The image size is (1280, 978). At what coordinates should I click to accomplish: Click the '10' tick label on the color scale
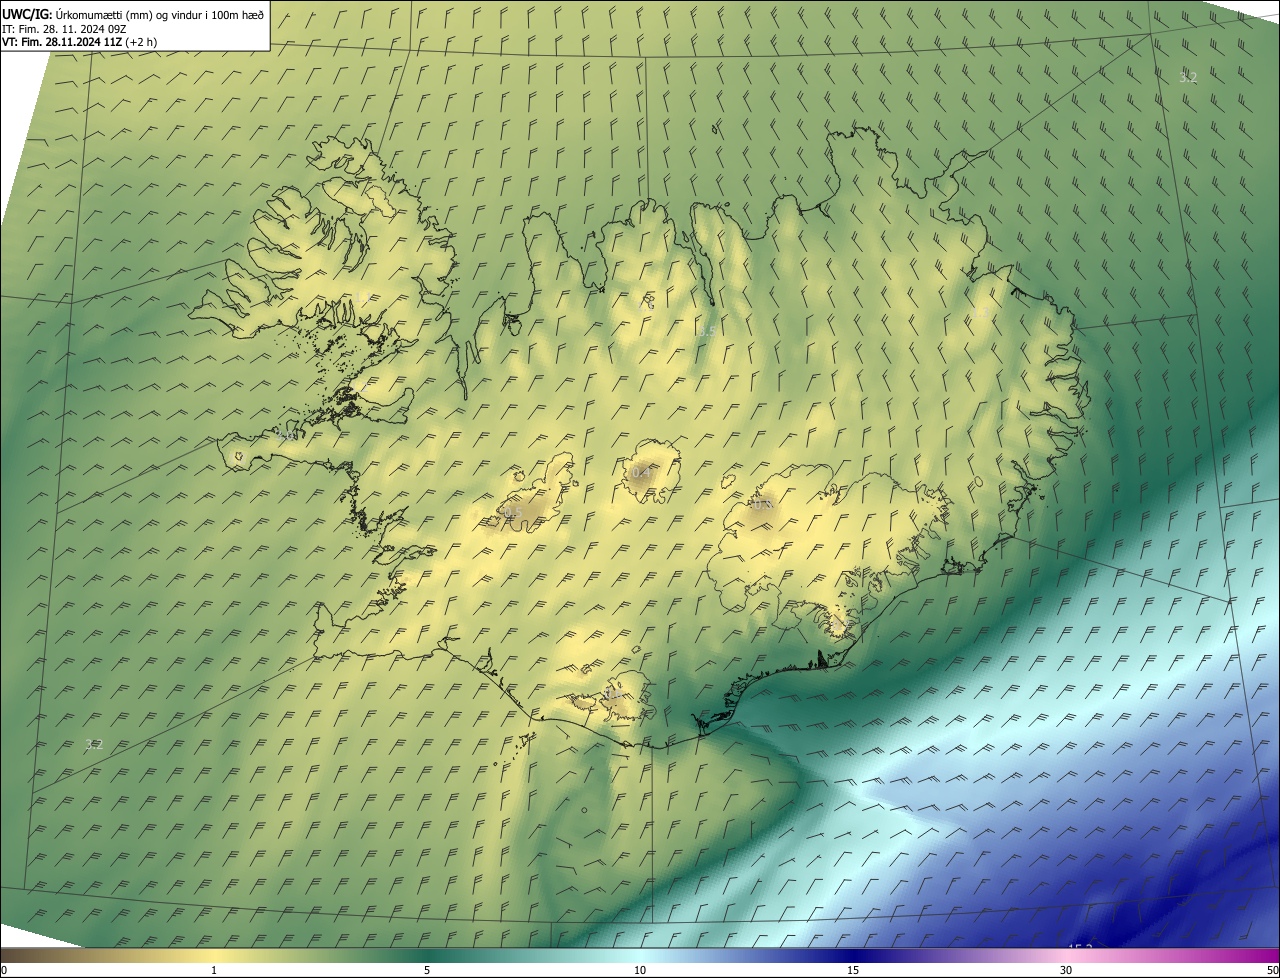[640, 970]
